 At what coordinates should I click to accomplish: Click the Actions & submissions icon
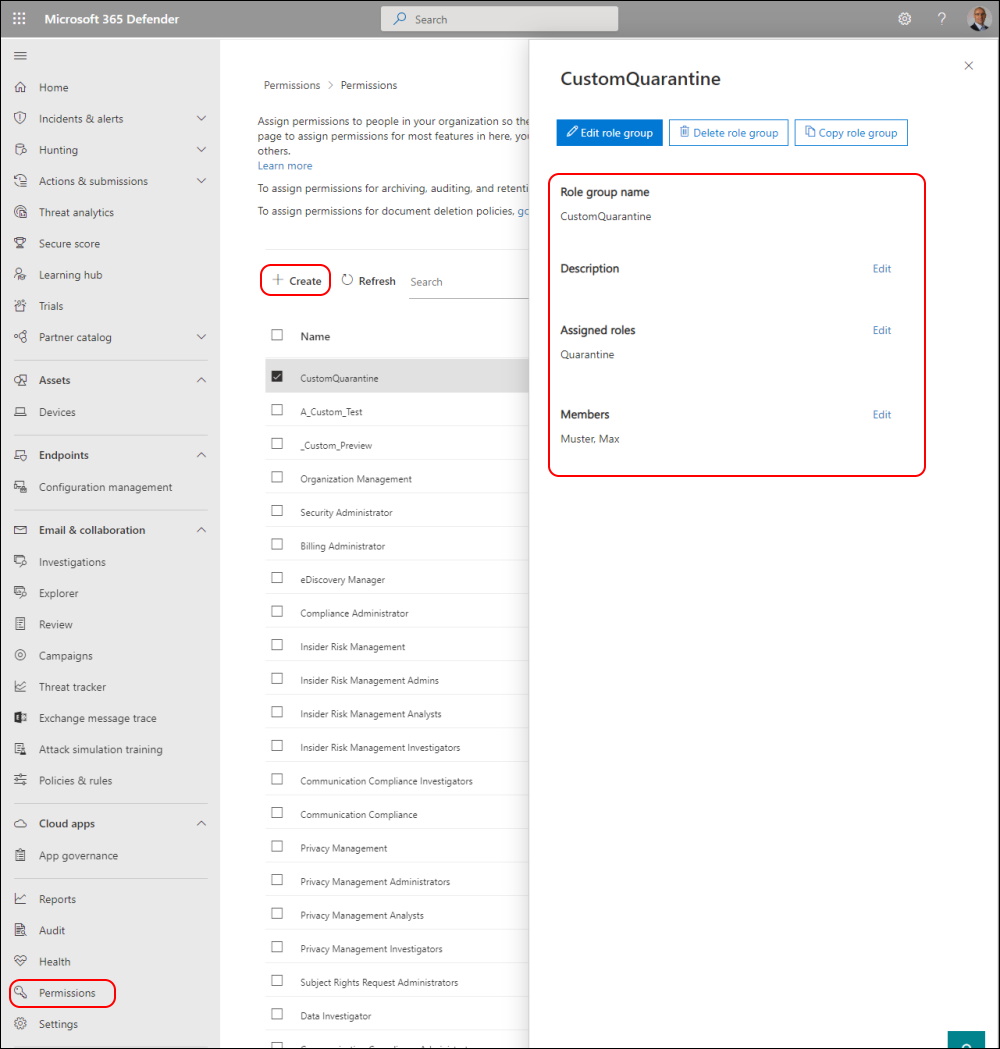click(x=21, y=181)
